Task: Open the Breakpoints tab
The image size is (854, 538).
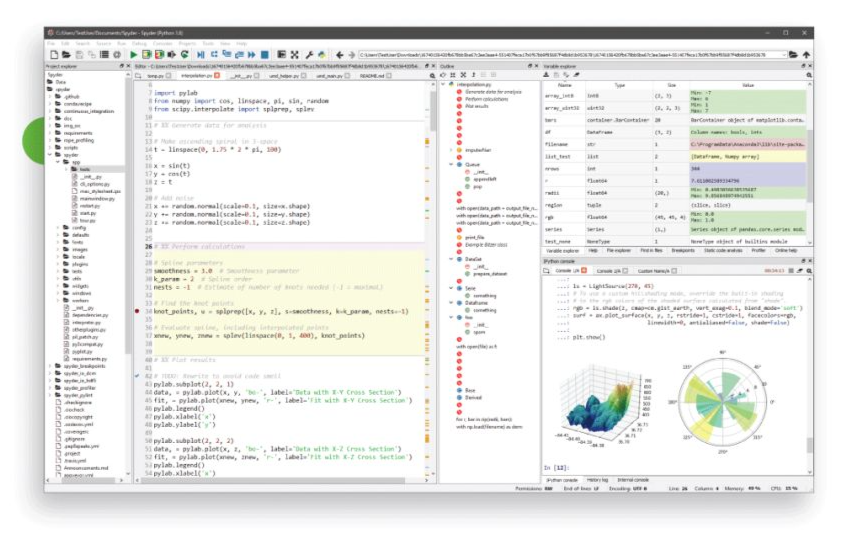Action: tap(682, 250)
